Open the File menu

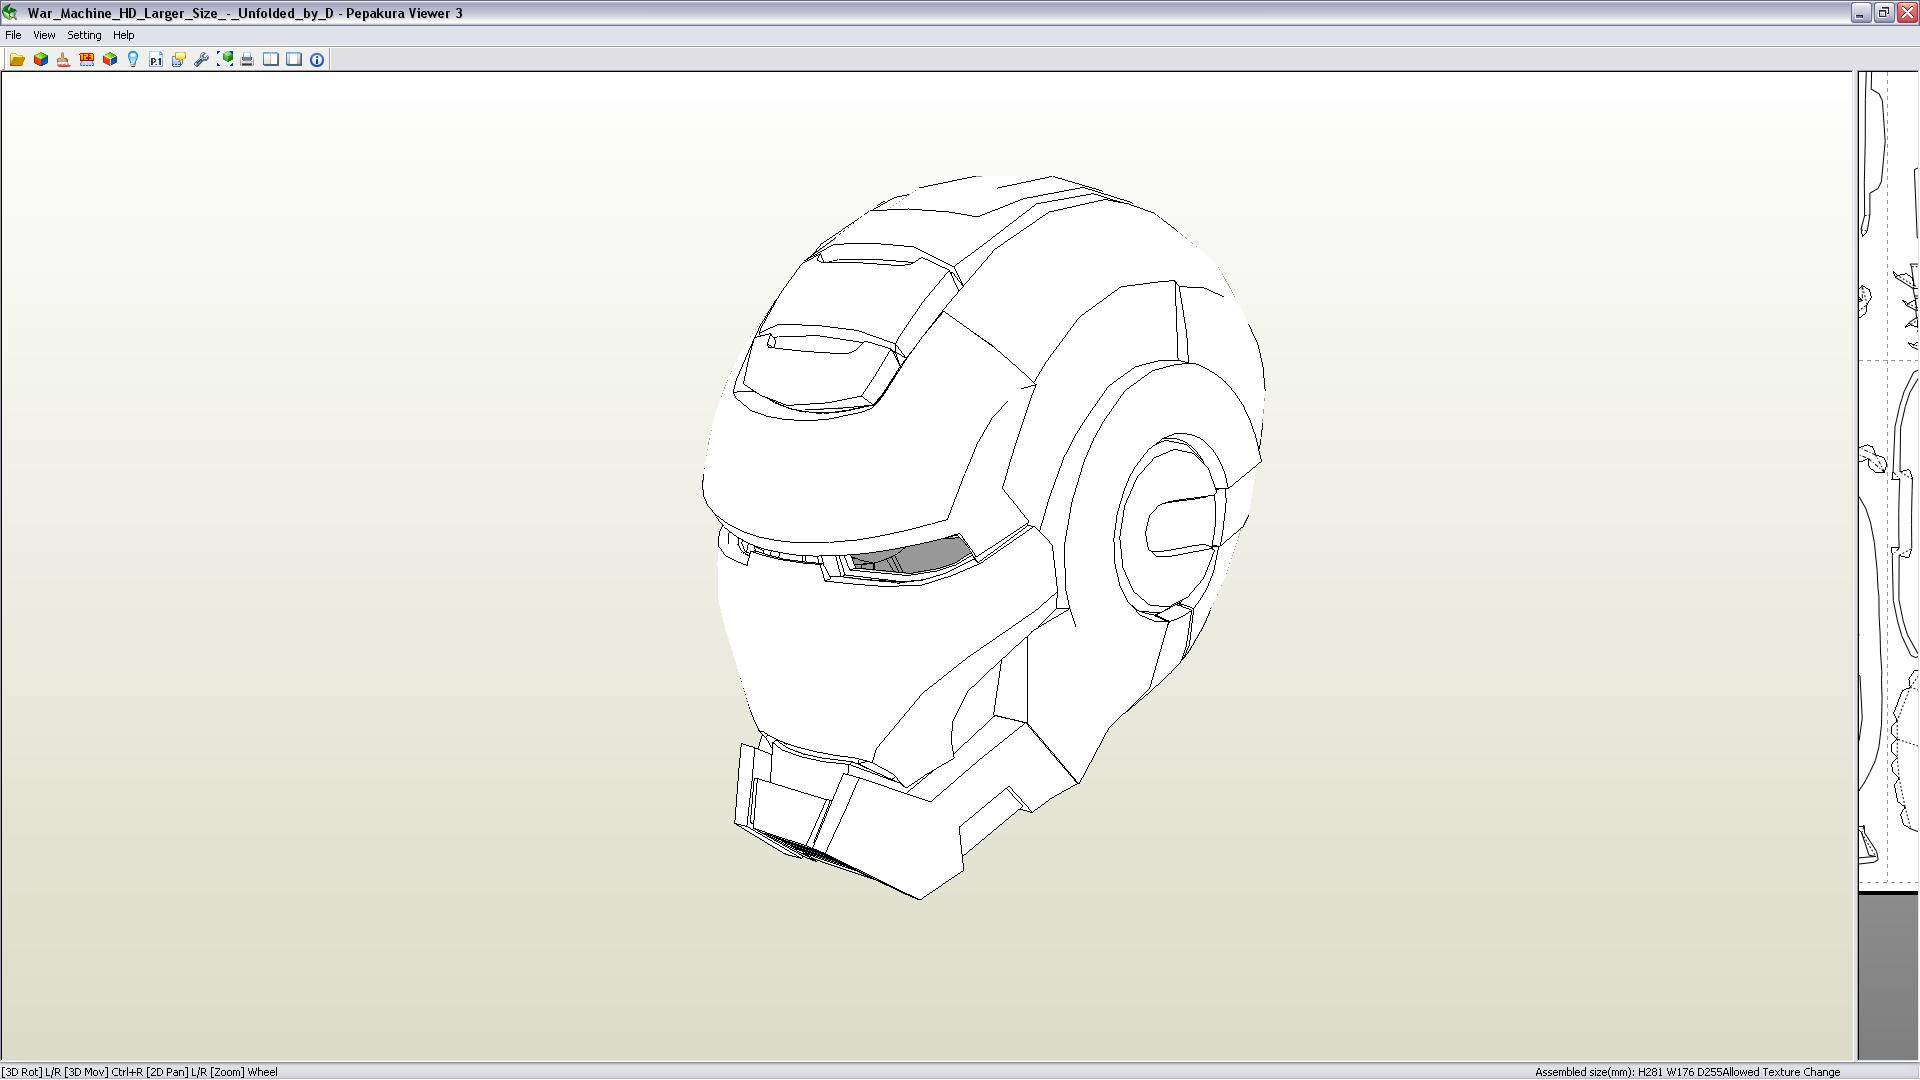point(13,35)
